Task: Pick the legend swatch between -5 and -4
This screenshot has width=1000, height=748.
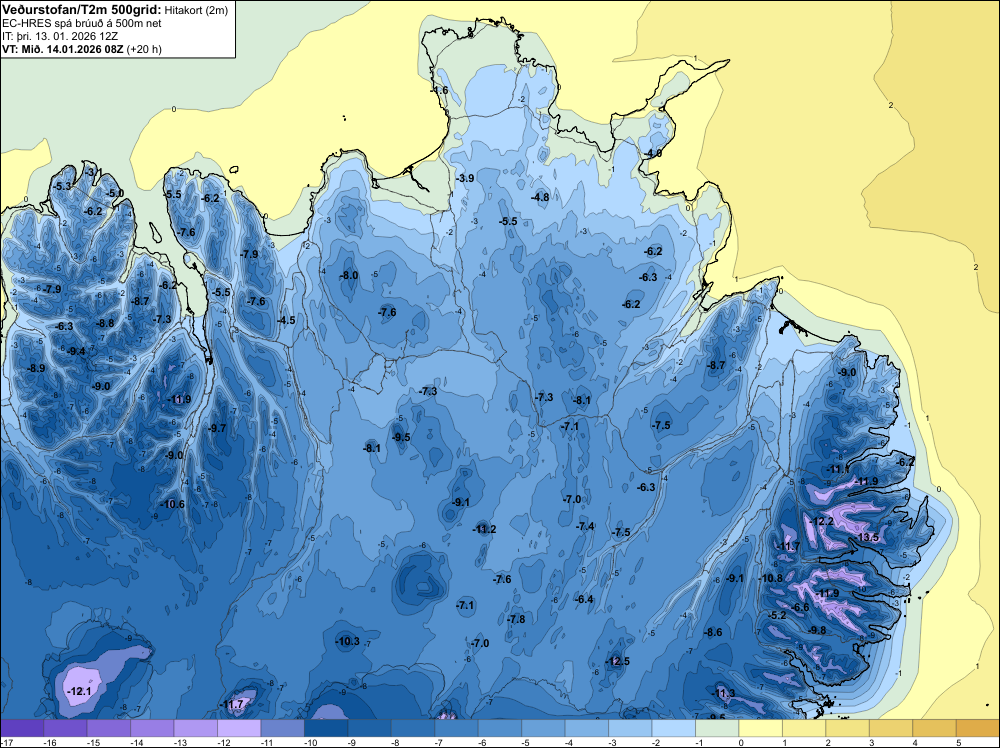Action: tap(543, 728)
